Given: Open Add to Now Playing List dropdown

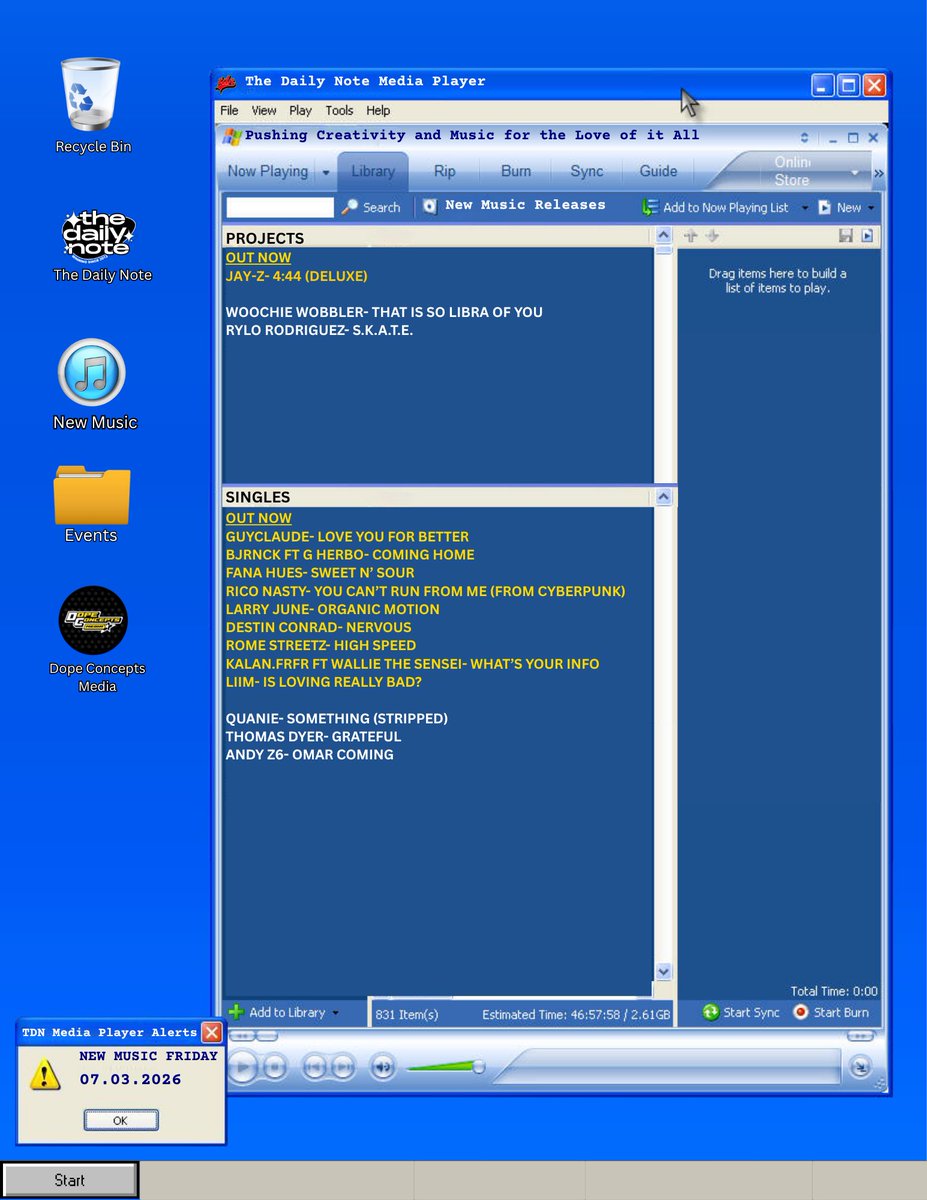Looking at the screenshot, I should pyautogui.click(x=805, y=208).
